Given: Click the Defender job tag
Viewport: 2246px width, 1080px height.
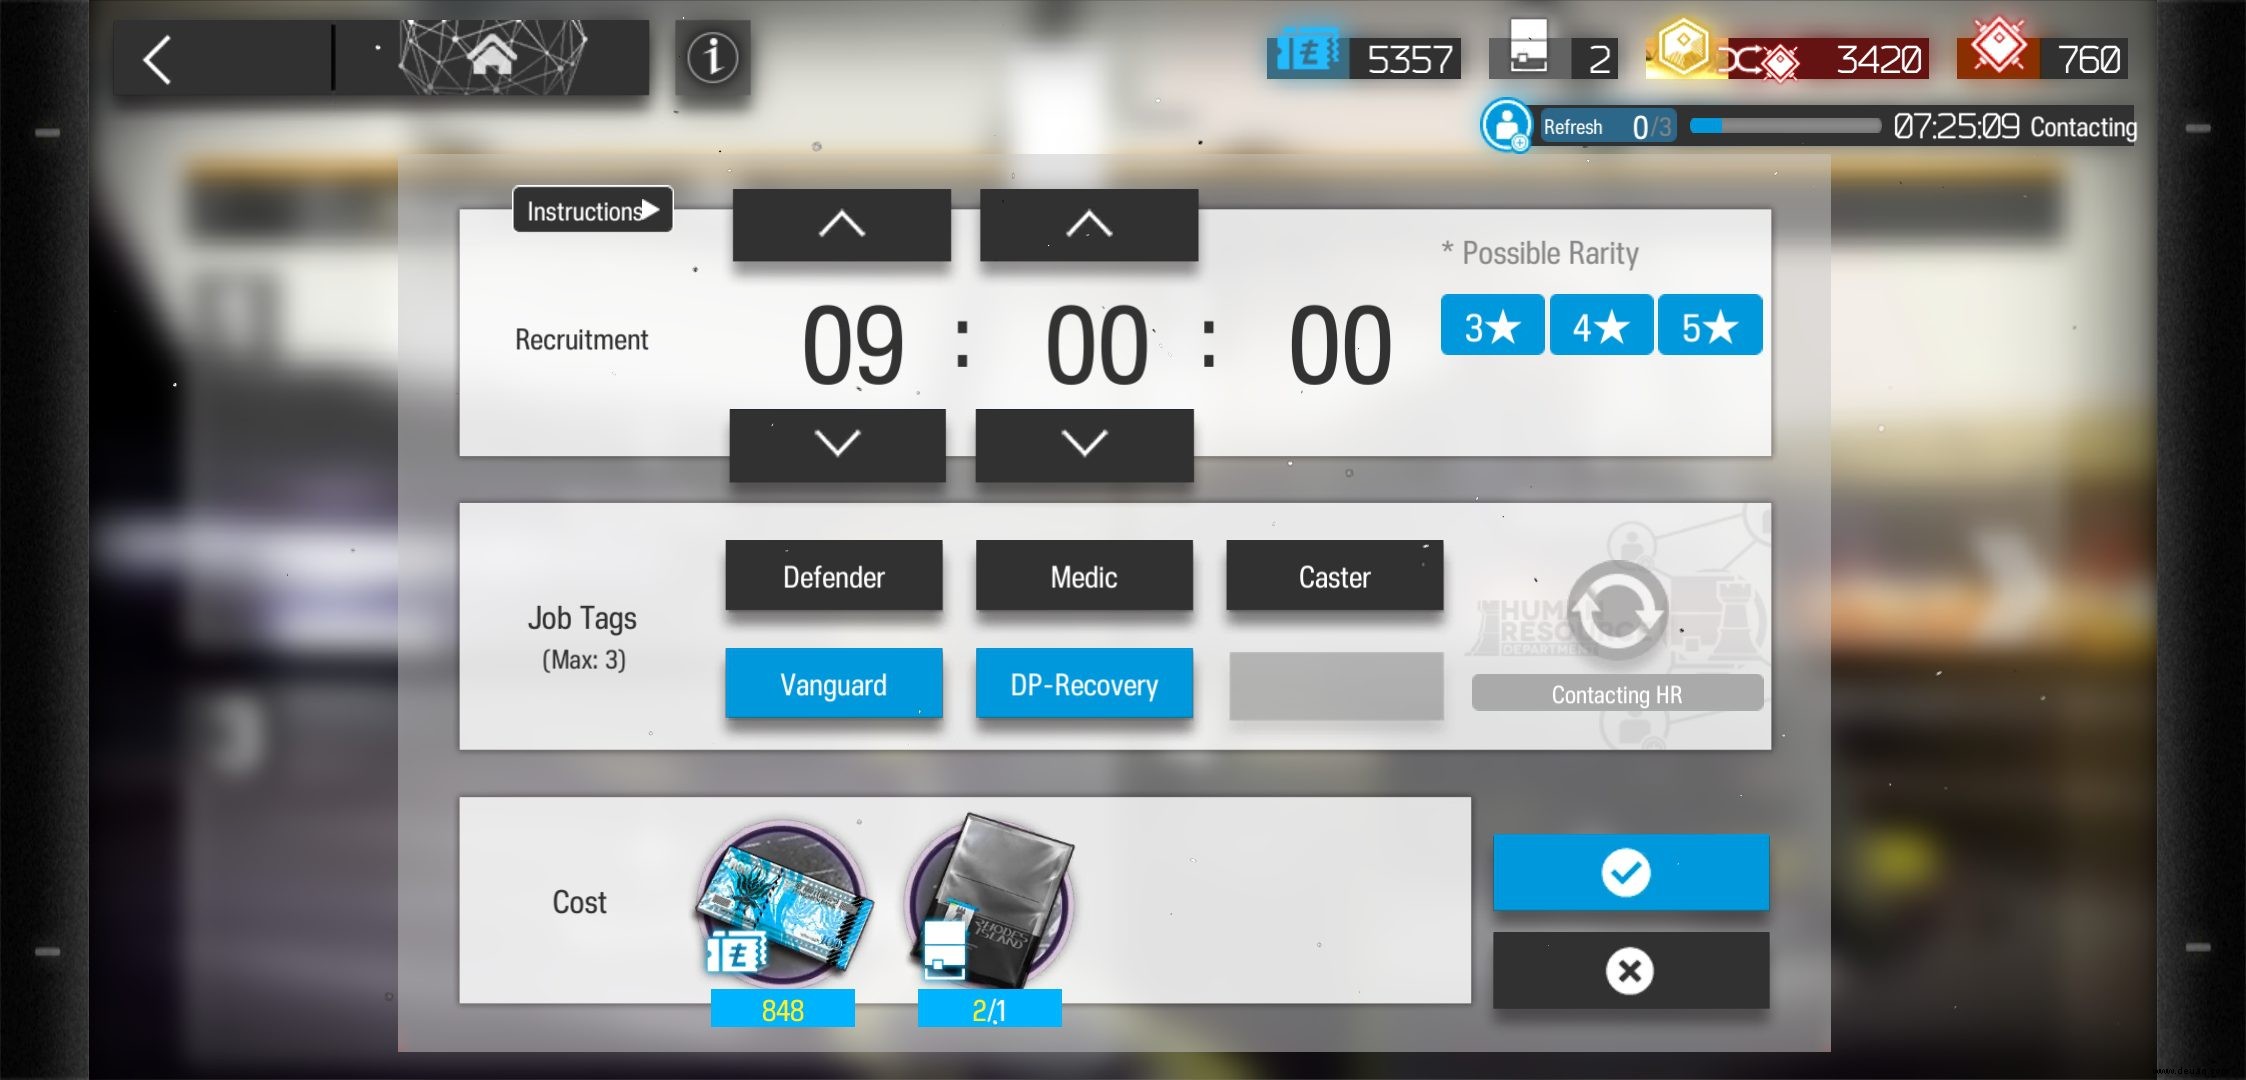Looking at the screenshot, I should click(x=832, y=577).
